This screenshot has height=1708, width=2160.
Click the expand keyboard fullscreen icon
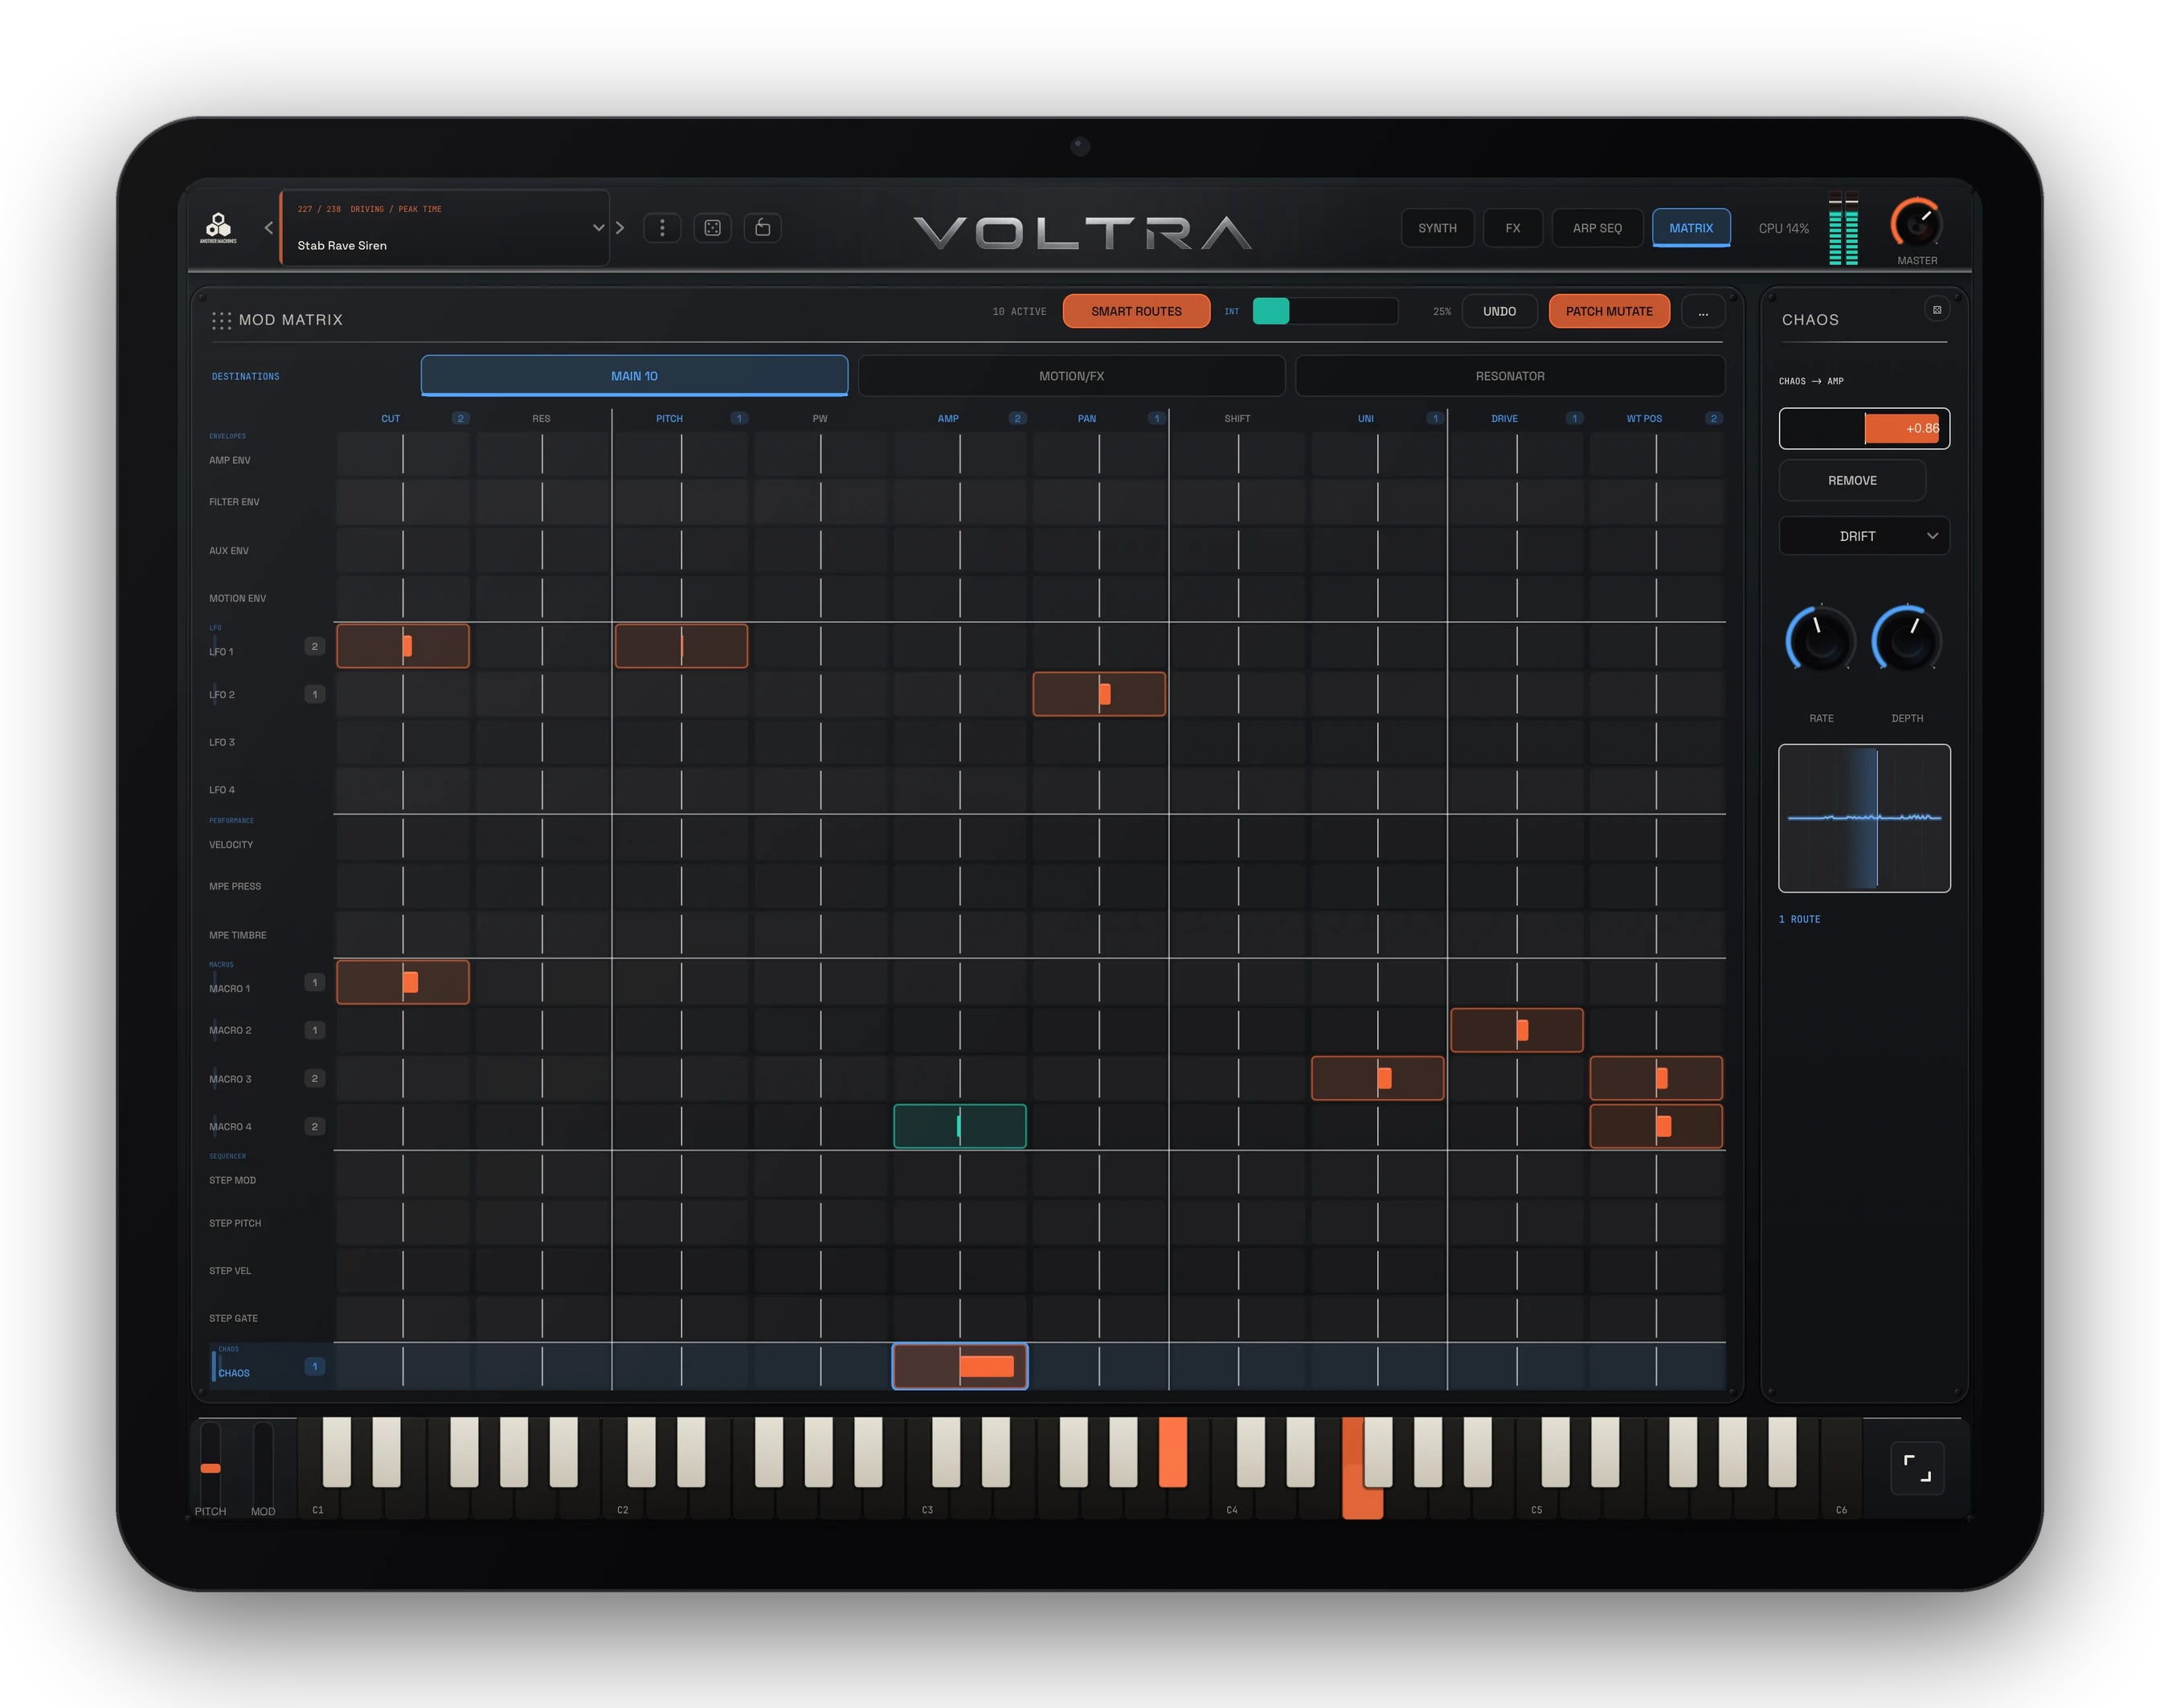[1917, 1468]
